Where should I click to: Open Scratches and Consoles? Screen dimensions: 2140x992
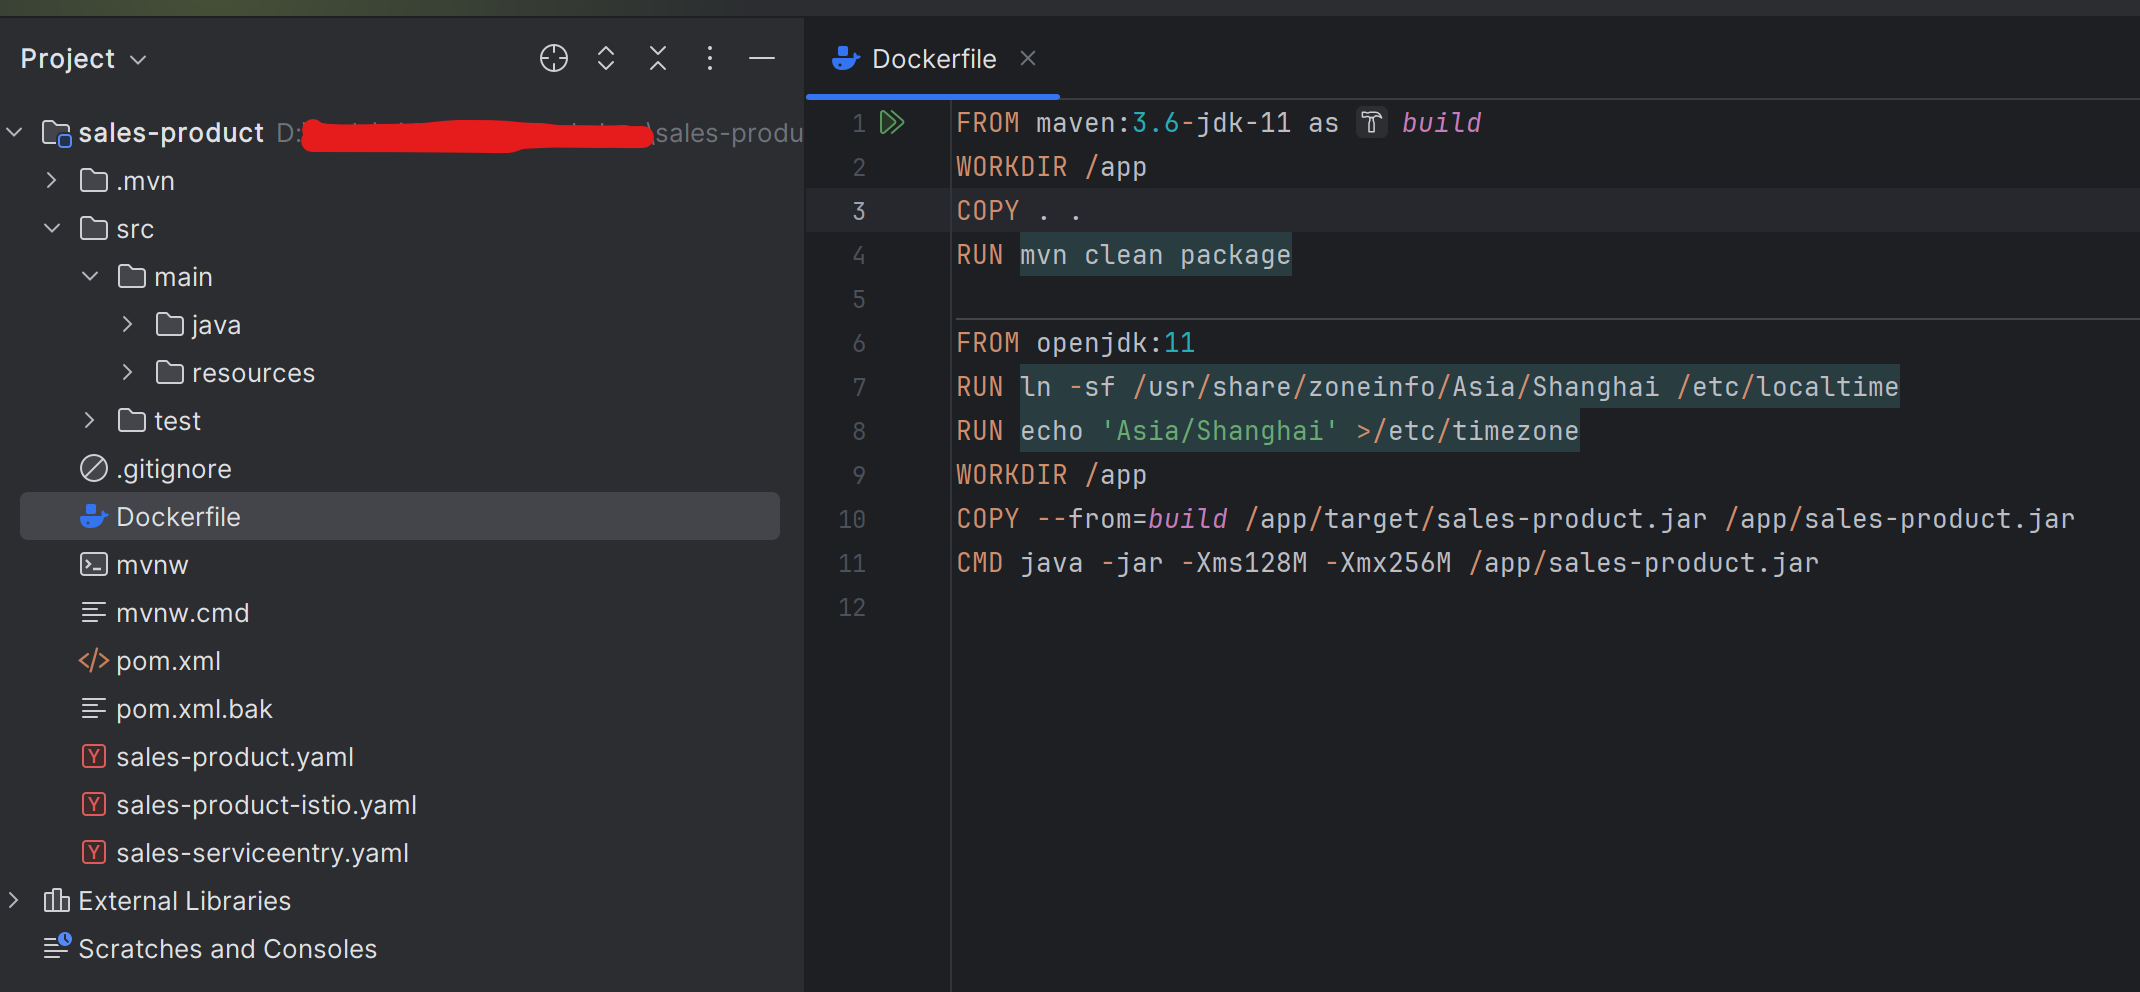coord(227,949)
